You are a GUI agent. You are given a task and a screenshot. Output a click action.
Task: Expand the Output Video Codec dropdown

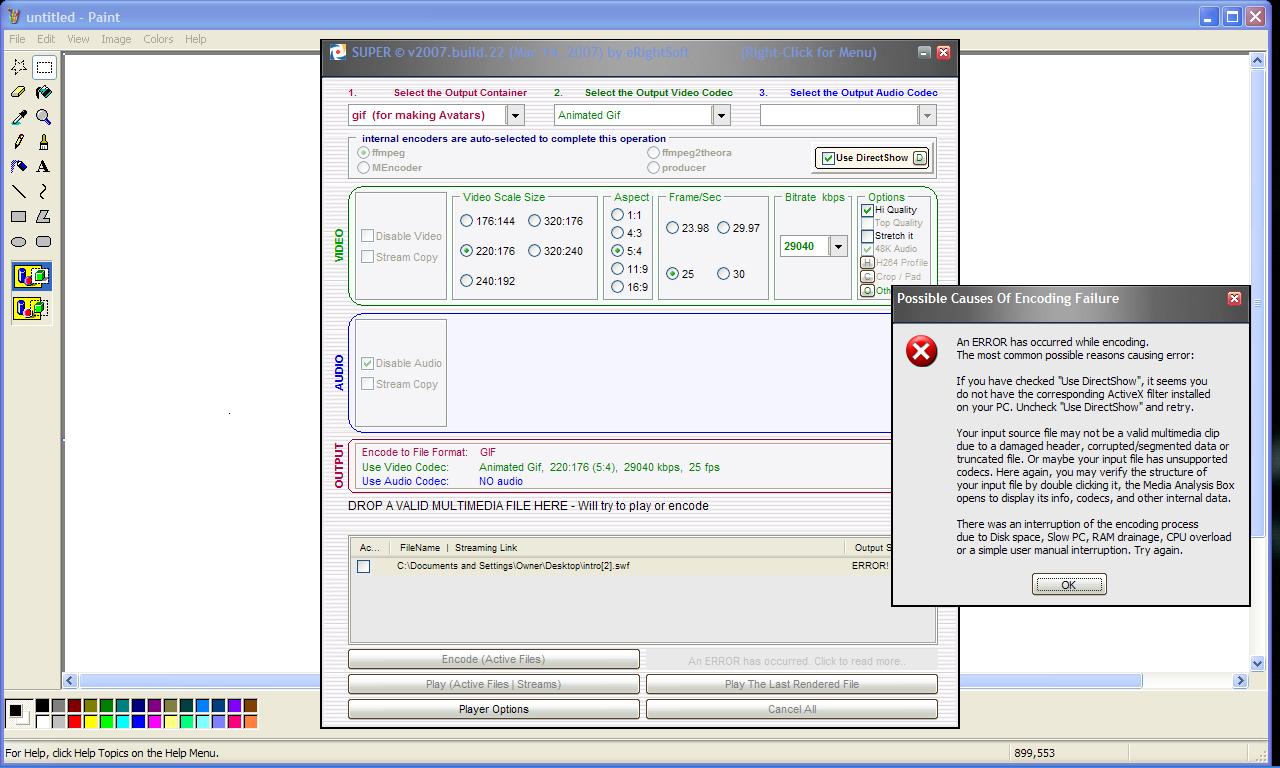click(x=720, y=115)
